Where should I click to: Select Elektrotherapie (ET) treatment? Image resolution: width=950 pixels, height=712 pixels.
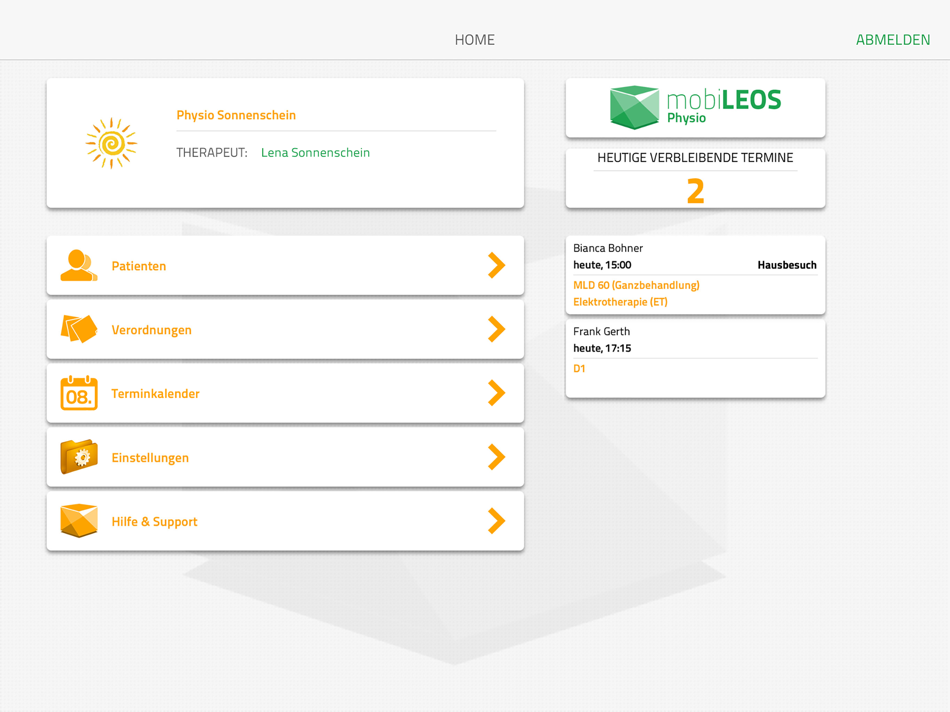pyautogui.click(x=620, y=302)
